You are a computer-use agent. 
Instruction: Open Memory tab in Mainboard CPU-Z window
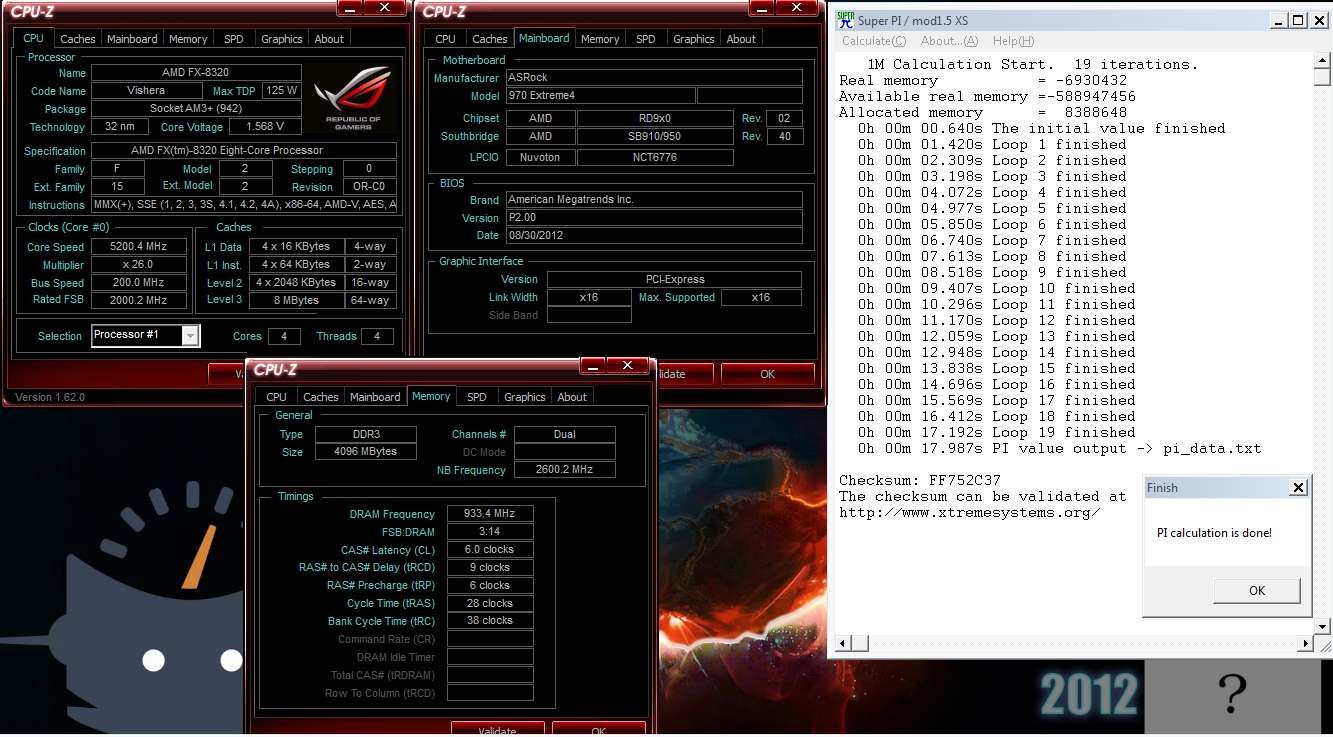600,39
